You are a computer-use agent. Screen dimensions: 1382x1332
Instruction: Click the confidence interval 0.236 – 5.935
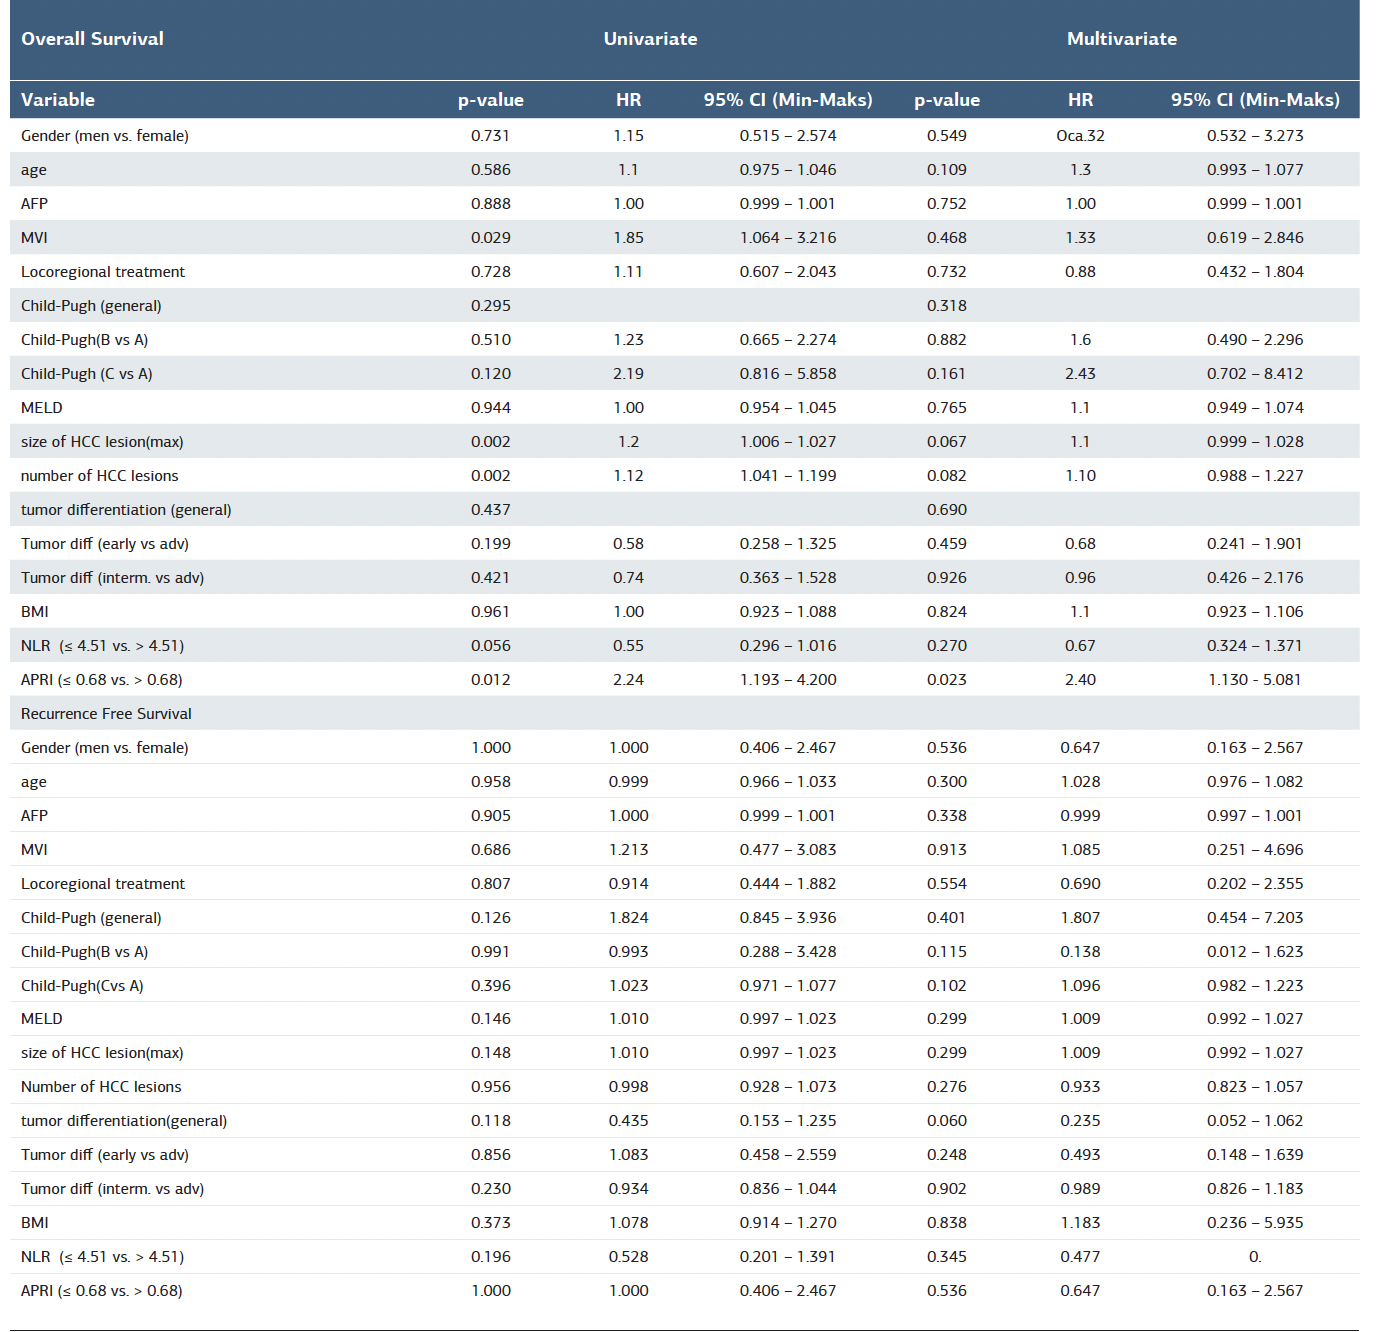(1254, 1223)
